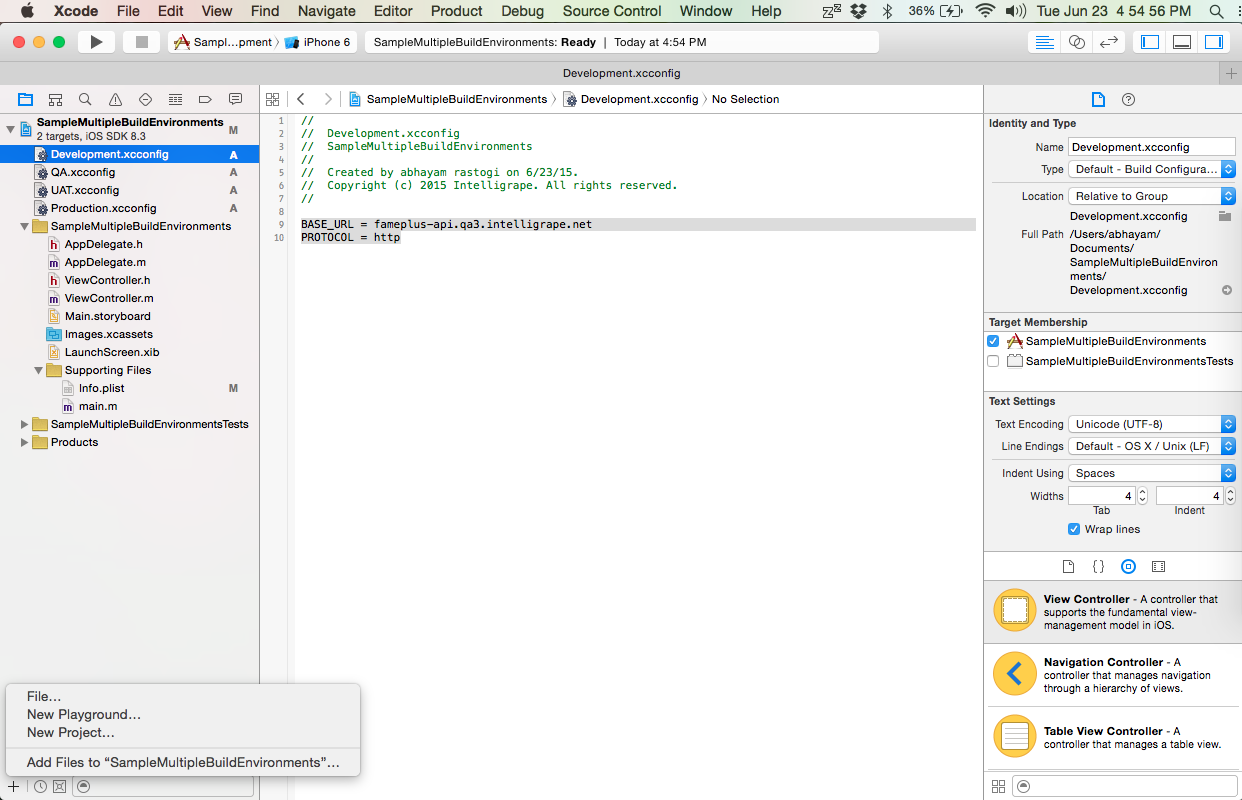This screenshot has width=1242, height=800.
Task: Choose File... from the add menu
Action: (182, 696)
